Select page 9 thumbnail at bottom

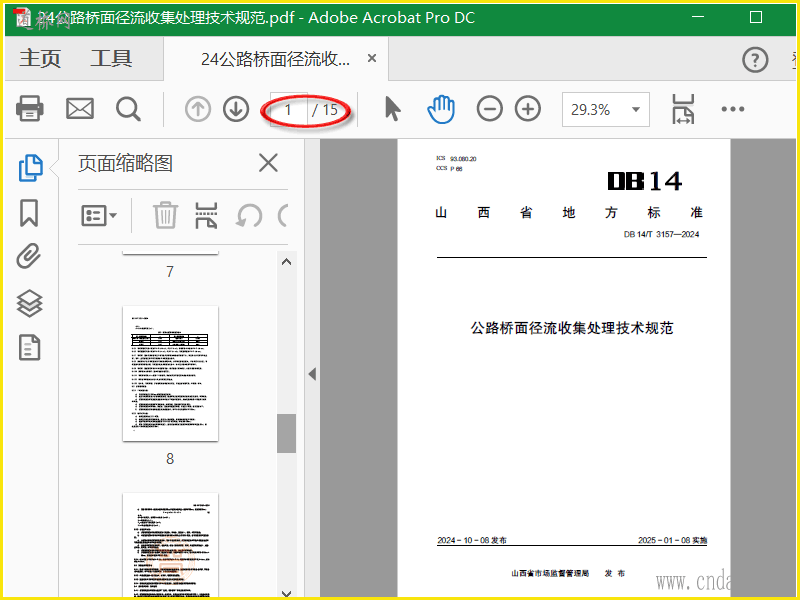(170, 545)
